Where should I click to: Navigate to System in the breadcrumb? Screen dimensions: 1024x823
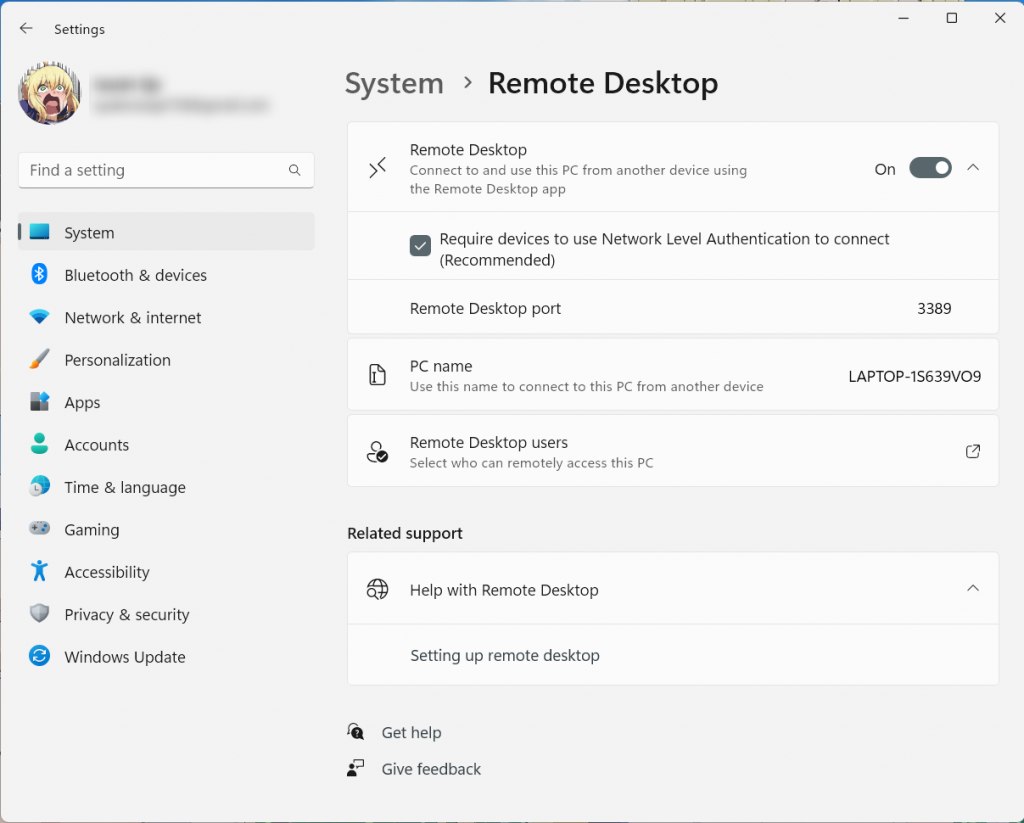(x=394, y=84)
